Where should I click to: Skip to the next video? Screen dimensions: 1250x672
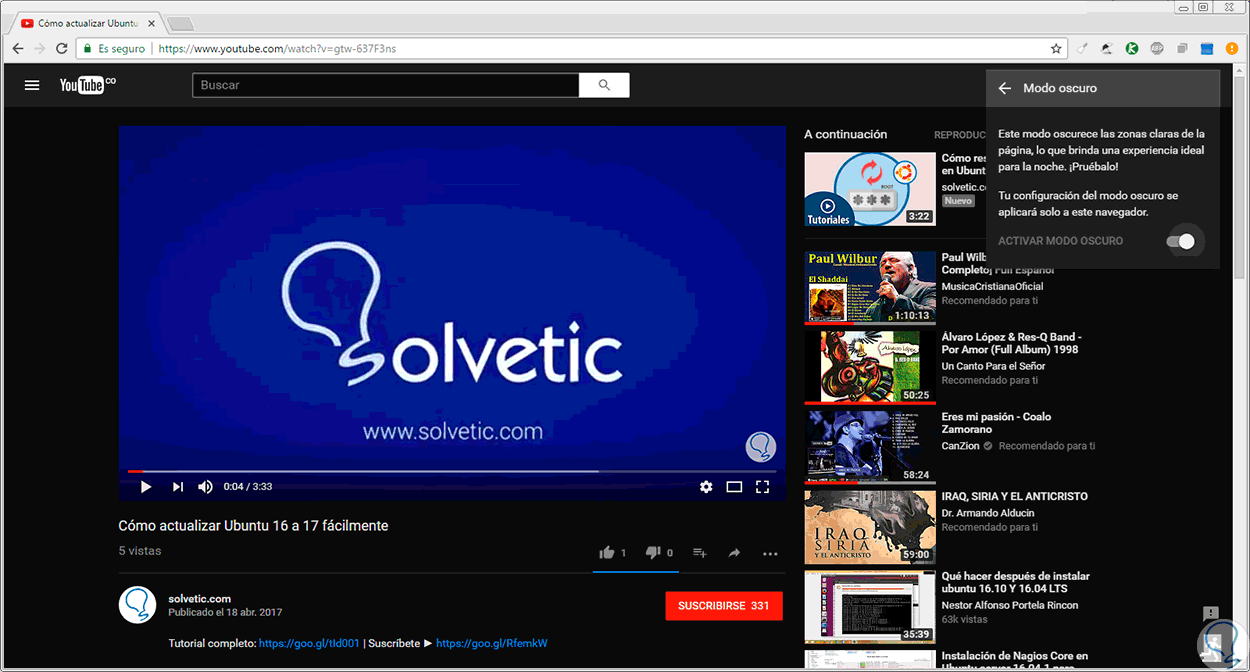pos(178,487)
